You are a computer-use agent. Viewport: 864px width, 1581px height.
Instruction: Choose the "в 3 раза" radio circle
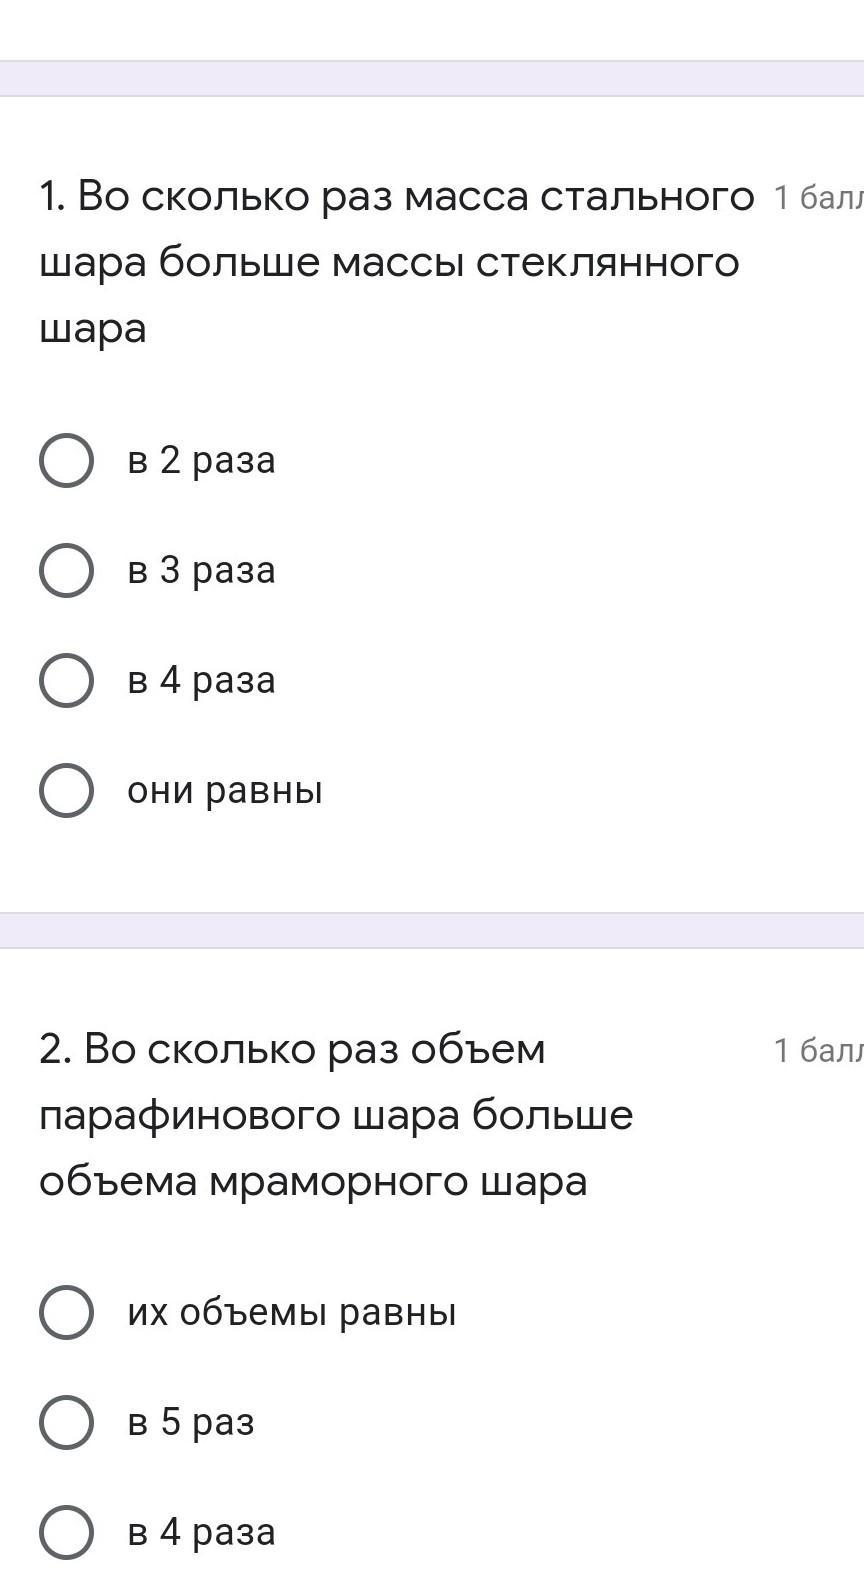coord(66,570)
